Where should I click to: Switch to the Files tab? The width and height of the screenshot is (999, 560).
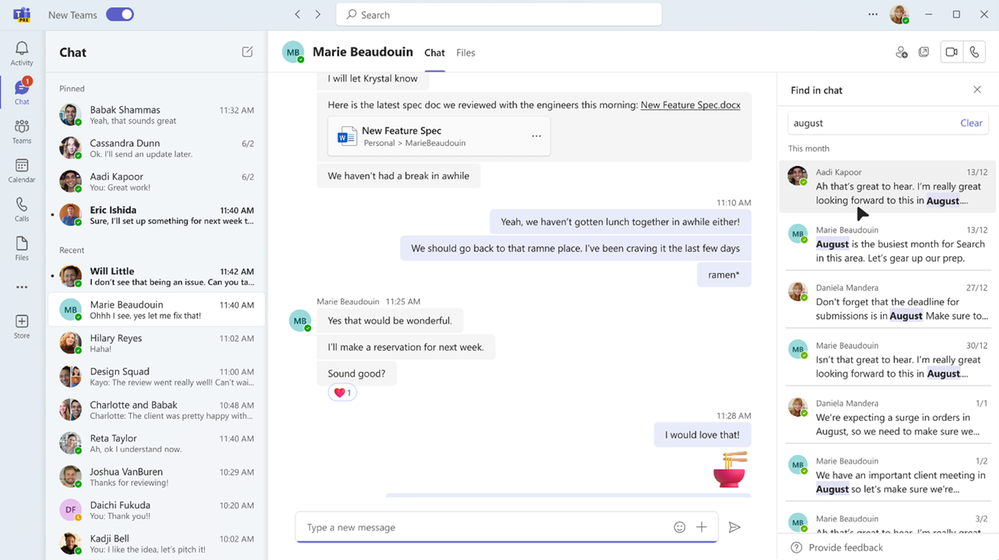coord(466,53)
